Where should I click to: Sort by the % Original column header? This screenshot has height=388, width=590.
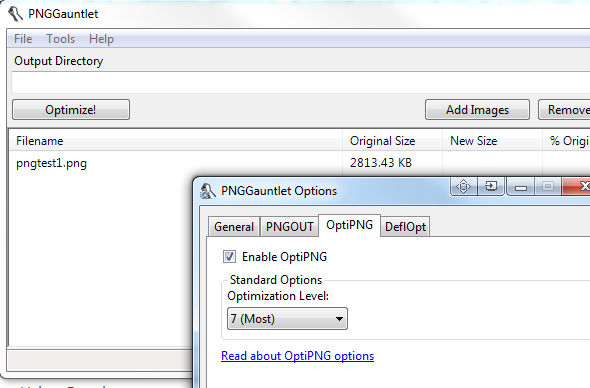tap(566, 141)
